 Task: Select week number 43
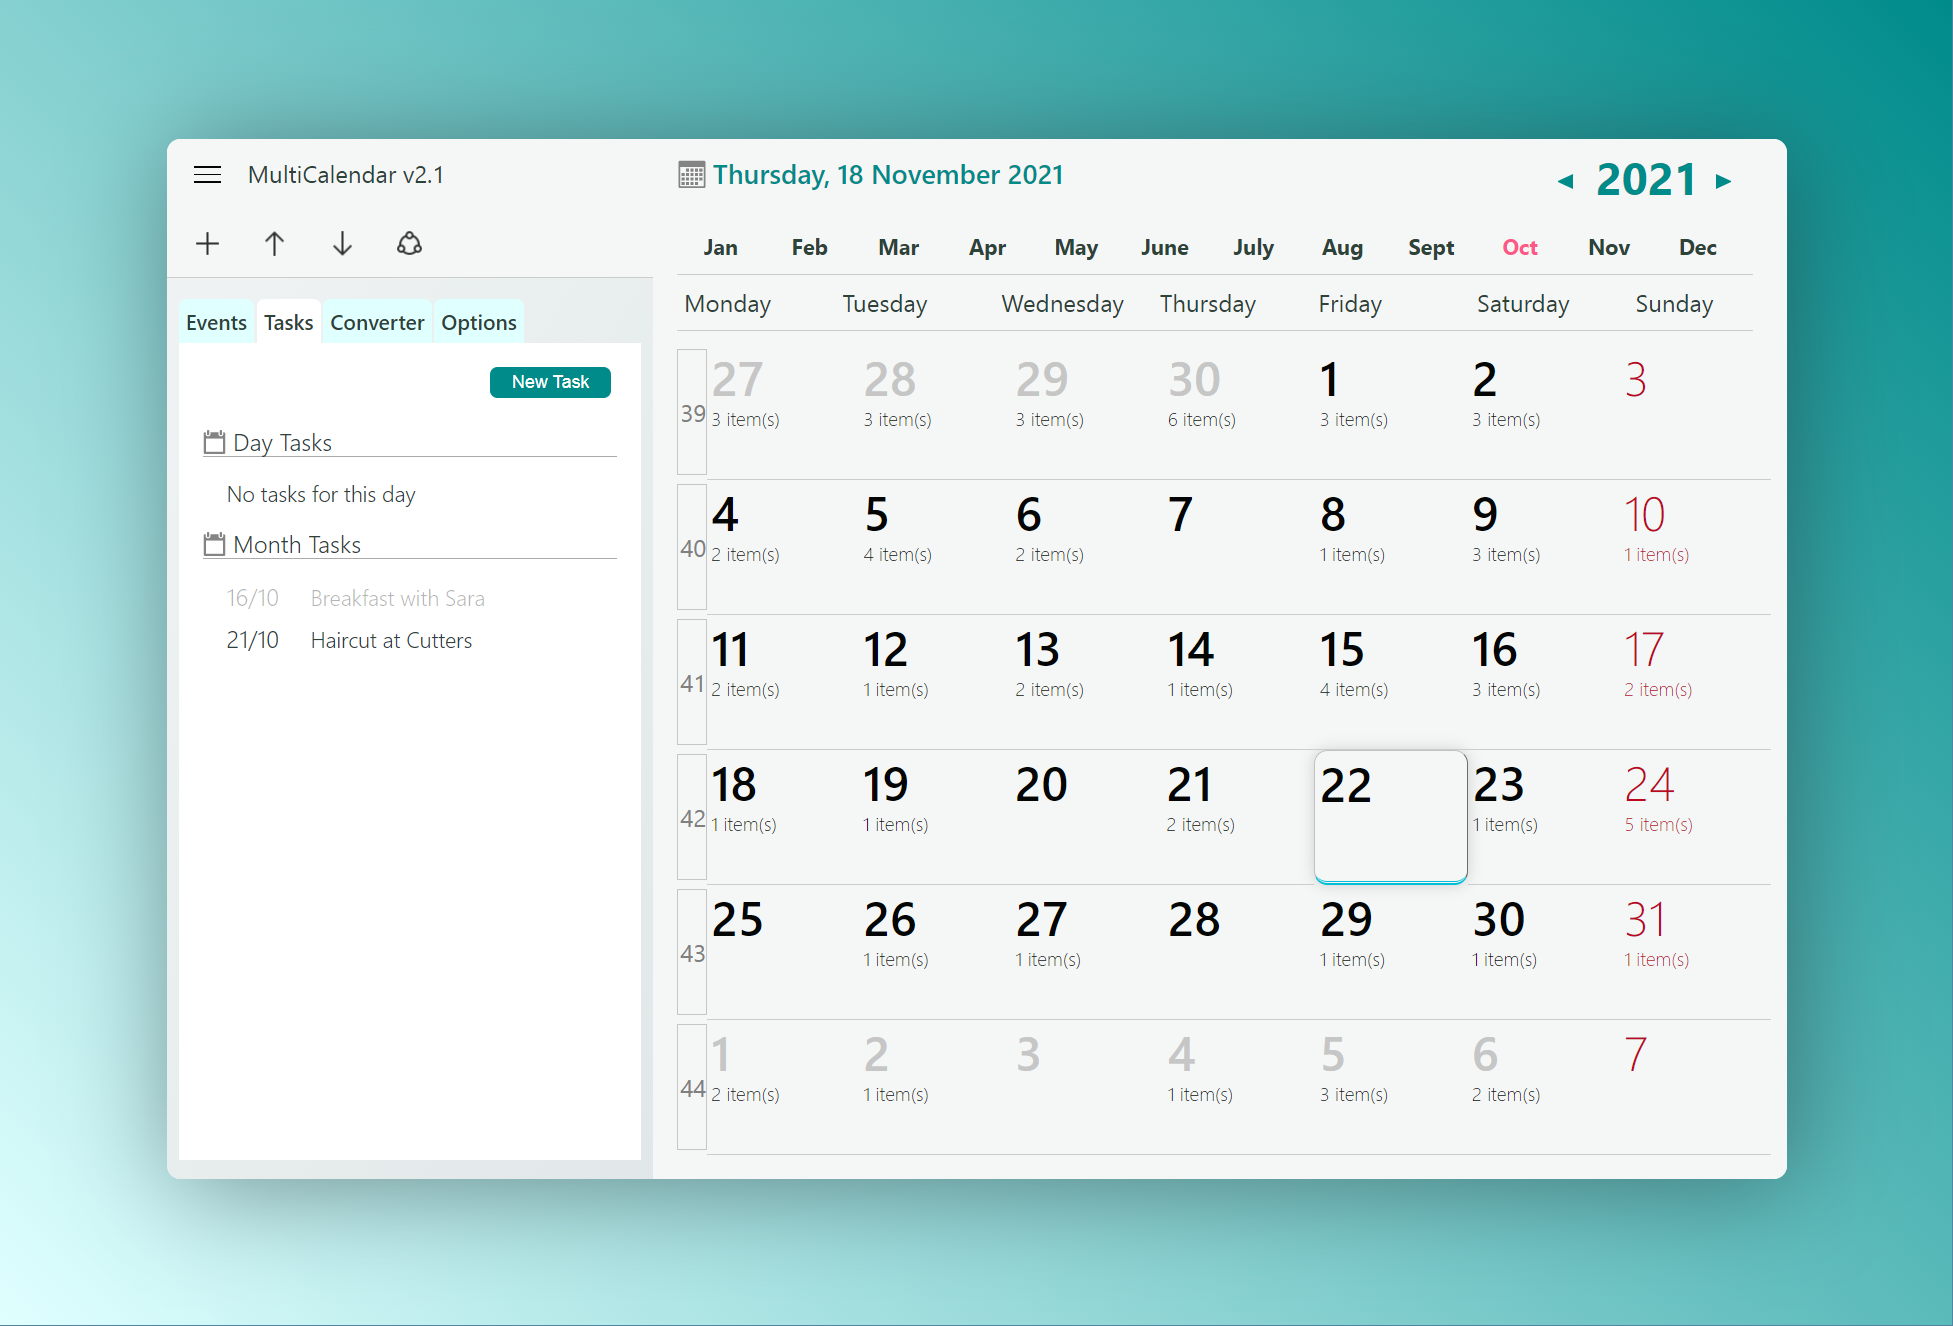point(692,952)
